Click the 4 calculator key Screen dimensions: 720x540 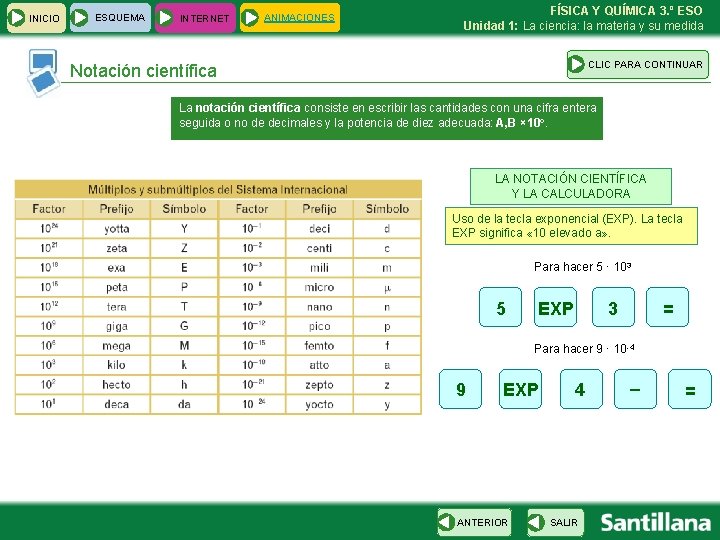581,389
